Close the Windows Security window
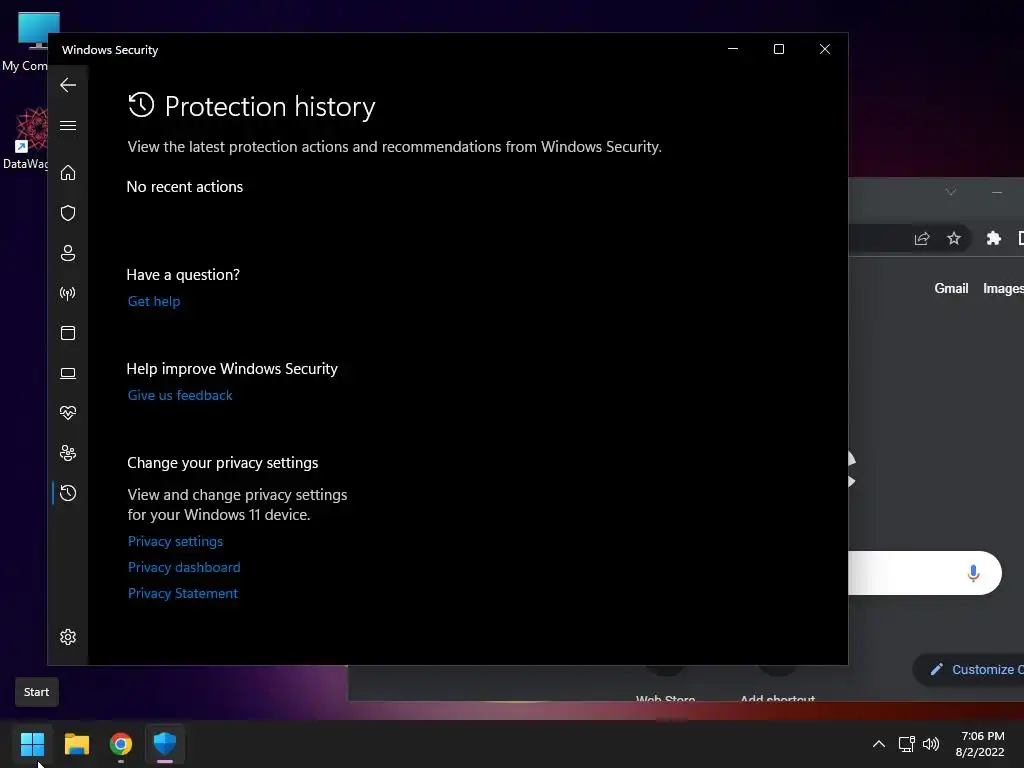Image resolution: width=1024 pixels, height=768 pixels. click(x=825, y=49)
